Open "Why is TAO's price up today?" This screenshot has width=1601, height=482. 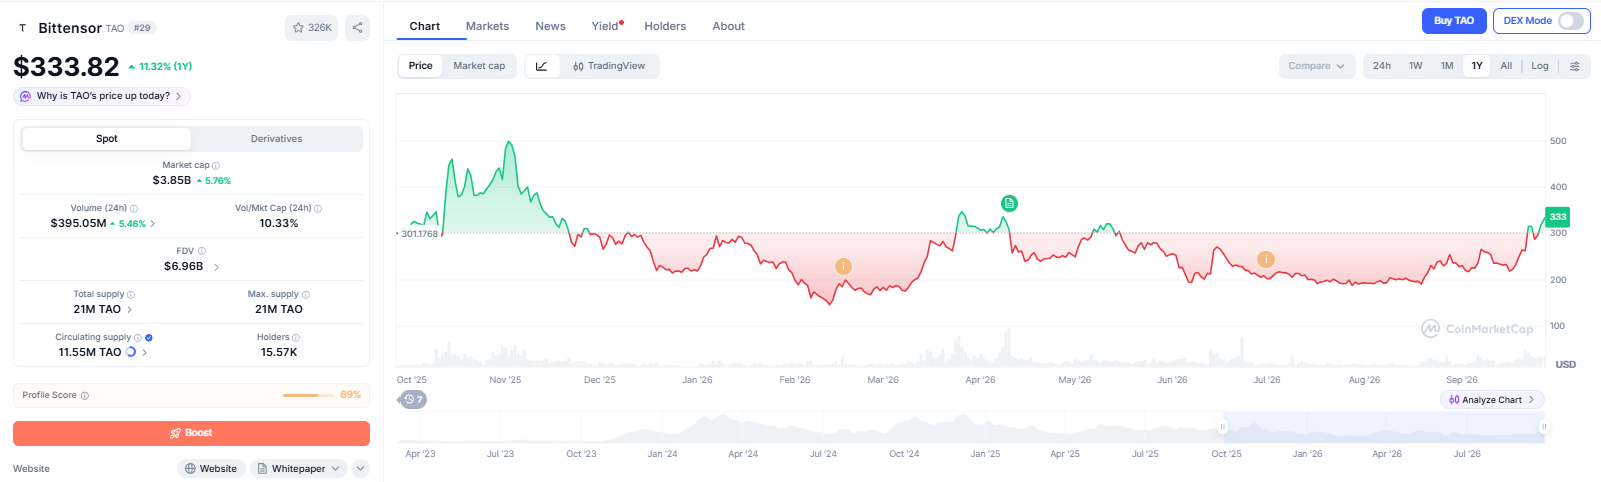click(102, 96)
